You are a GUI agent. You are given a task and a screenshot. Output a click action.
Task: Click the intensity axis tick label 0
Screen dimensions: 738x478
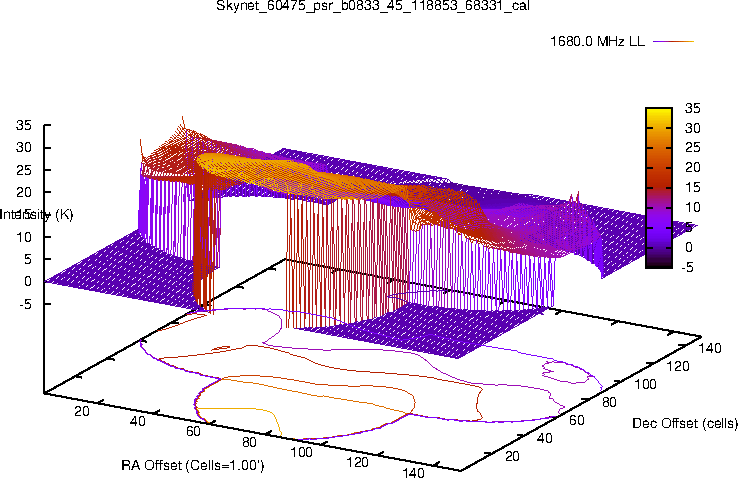[x=27, y=281]
